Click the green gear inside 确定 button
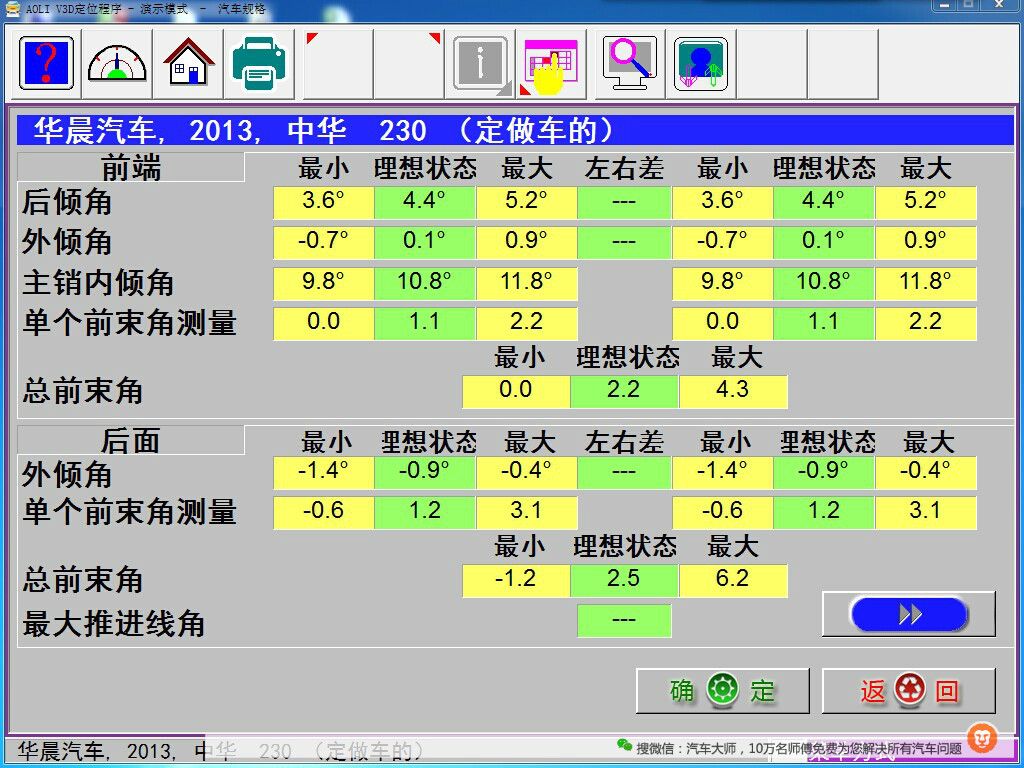This screenshot has height=768, width=1024. click(722, 689)
